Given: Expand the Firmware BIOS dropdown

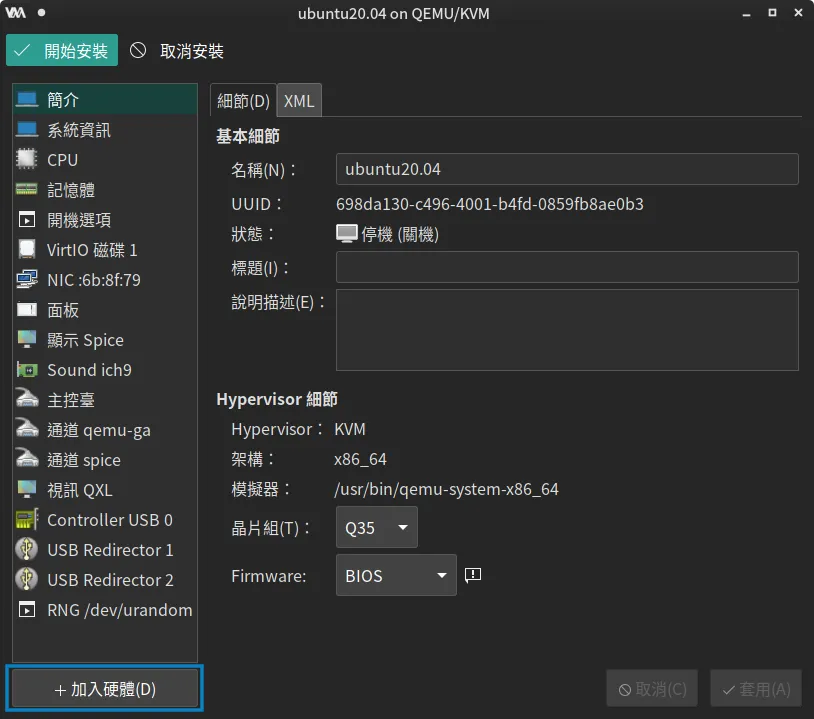Looking at the screenshot, I should tap(395, 576).
